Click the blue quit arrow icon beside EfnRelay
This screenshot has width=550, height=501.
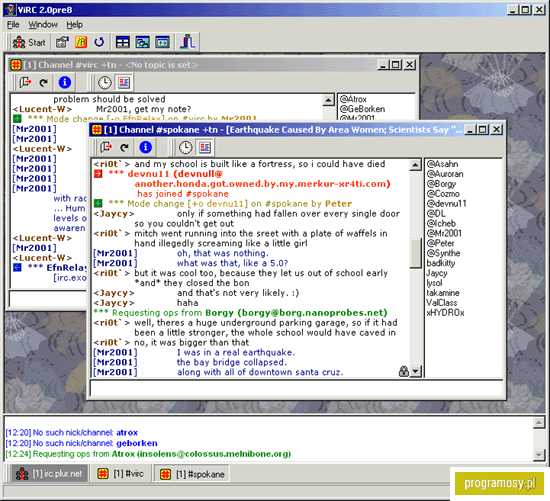pos(17,268)
